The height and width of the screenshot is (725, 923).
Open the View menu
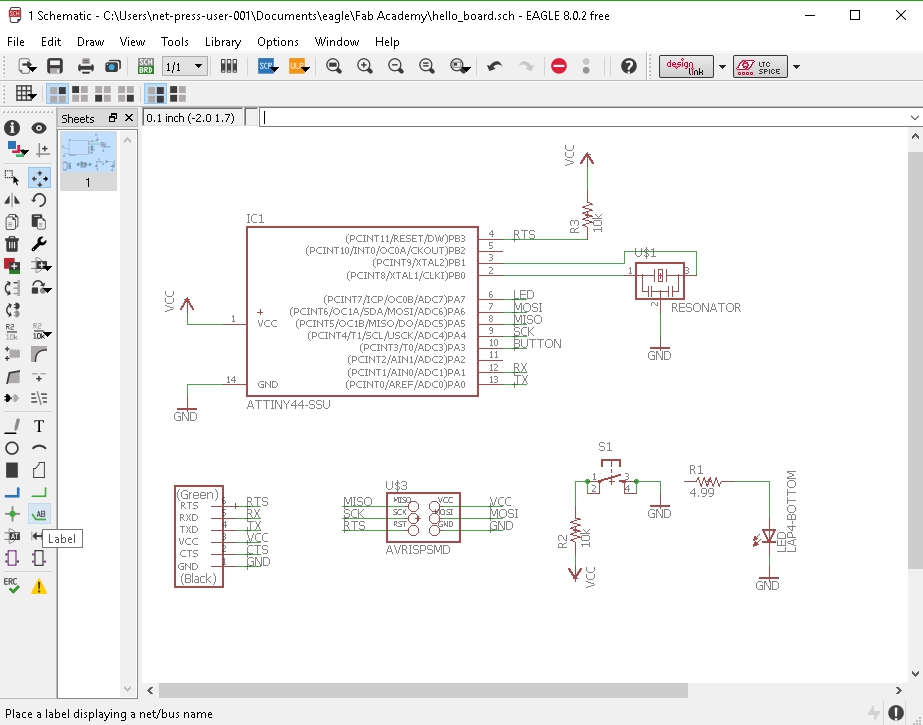pos(132,42)
